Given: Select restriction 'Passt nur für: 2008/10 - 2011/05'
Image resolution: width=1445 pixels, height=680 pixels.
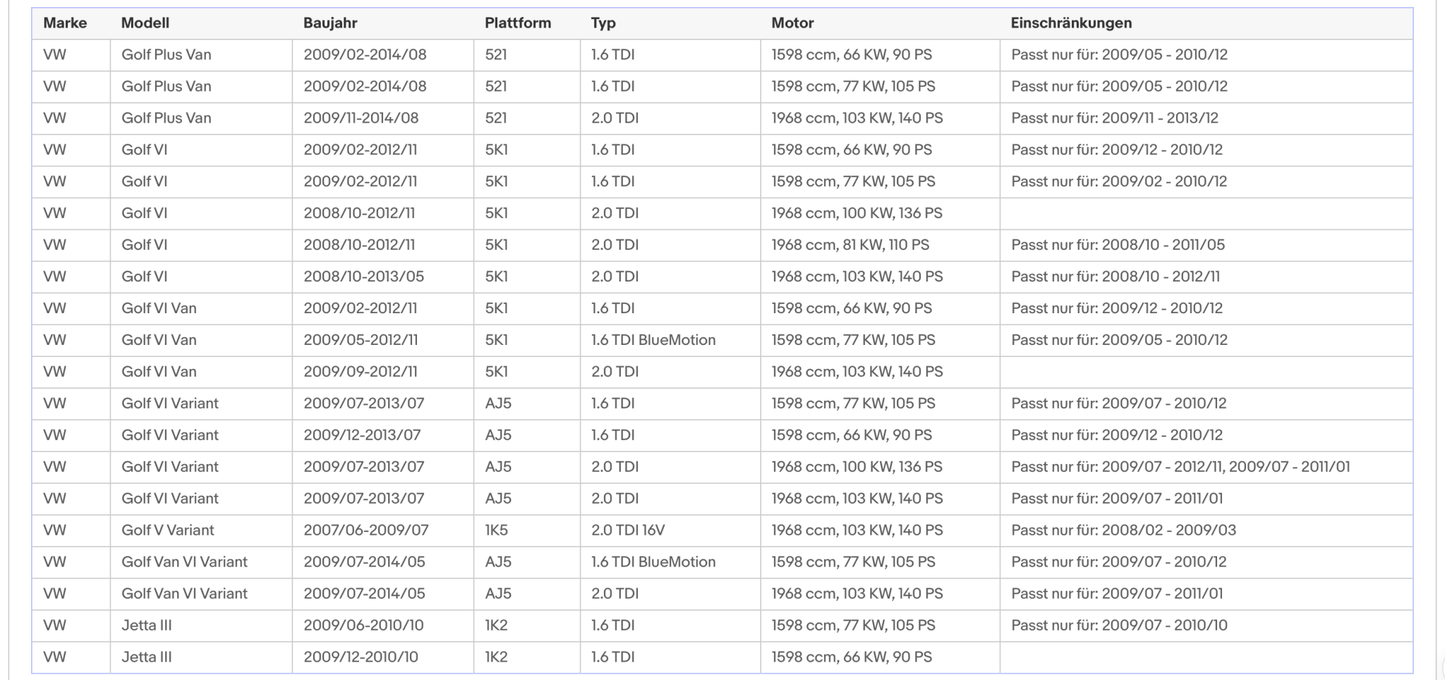Looking at the screenshot, I should [1117, 245].
